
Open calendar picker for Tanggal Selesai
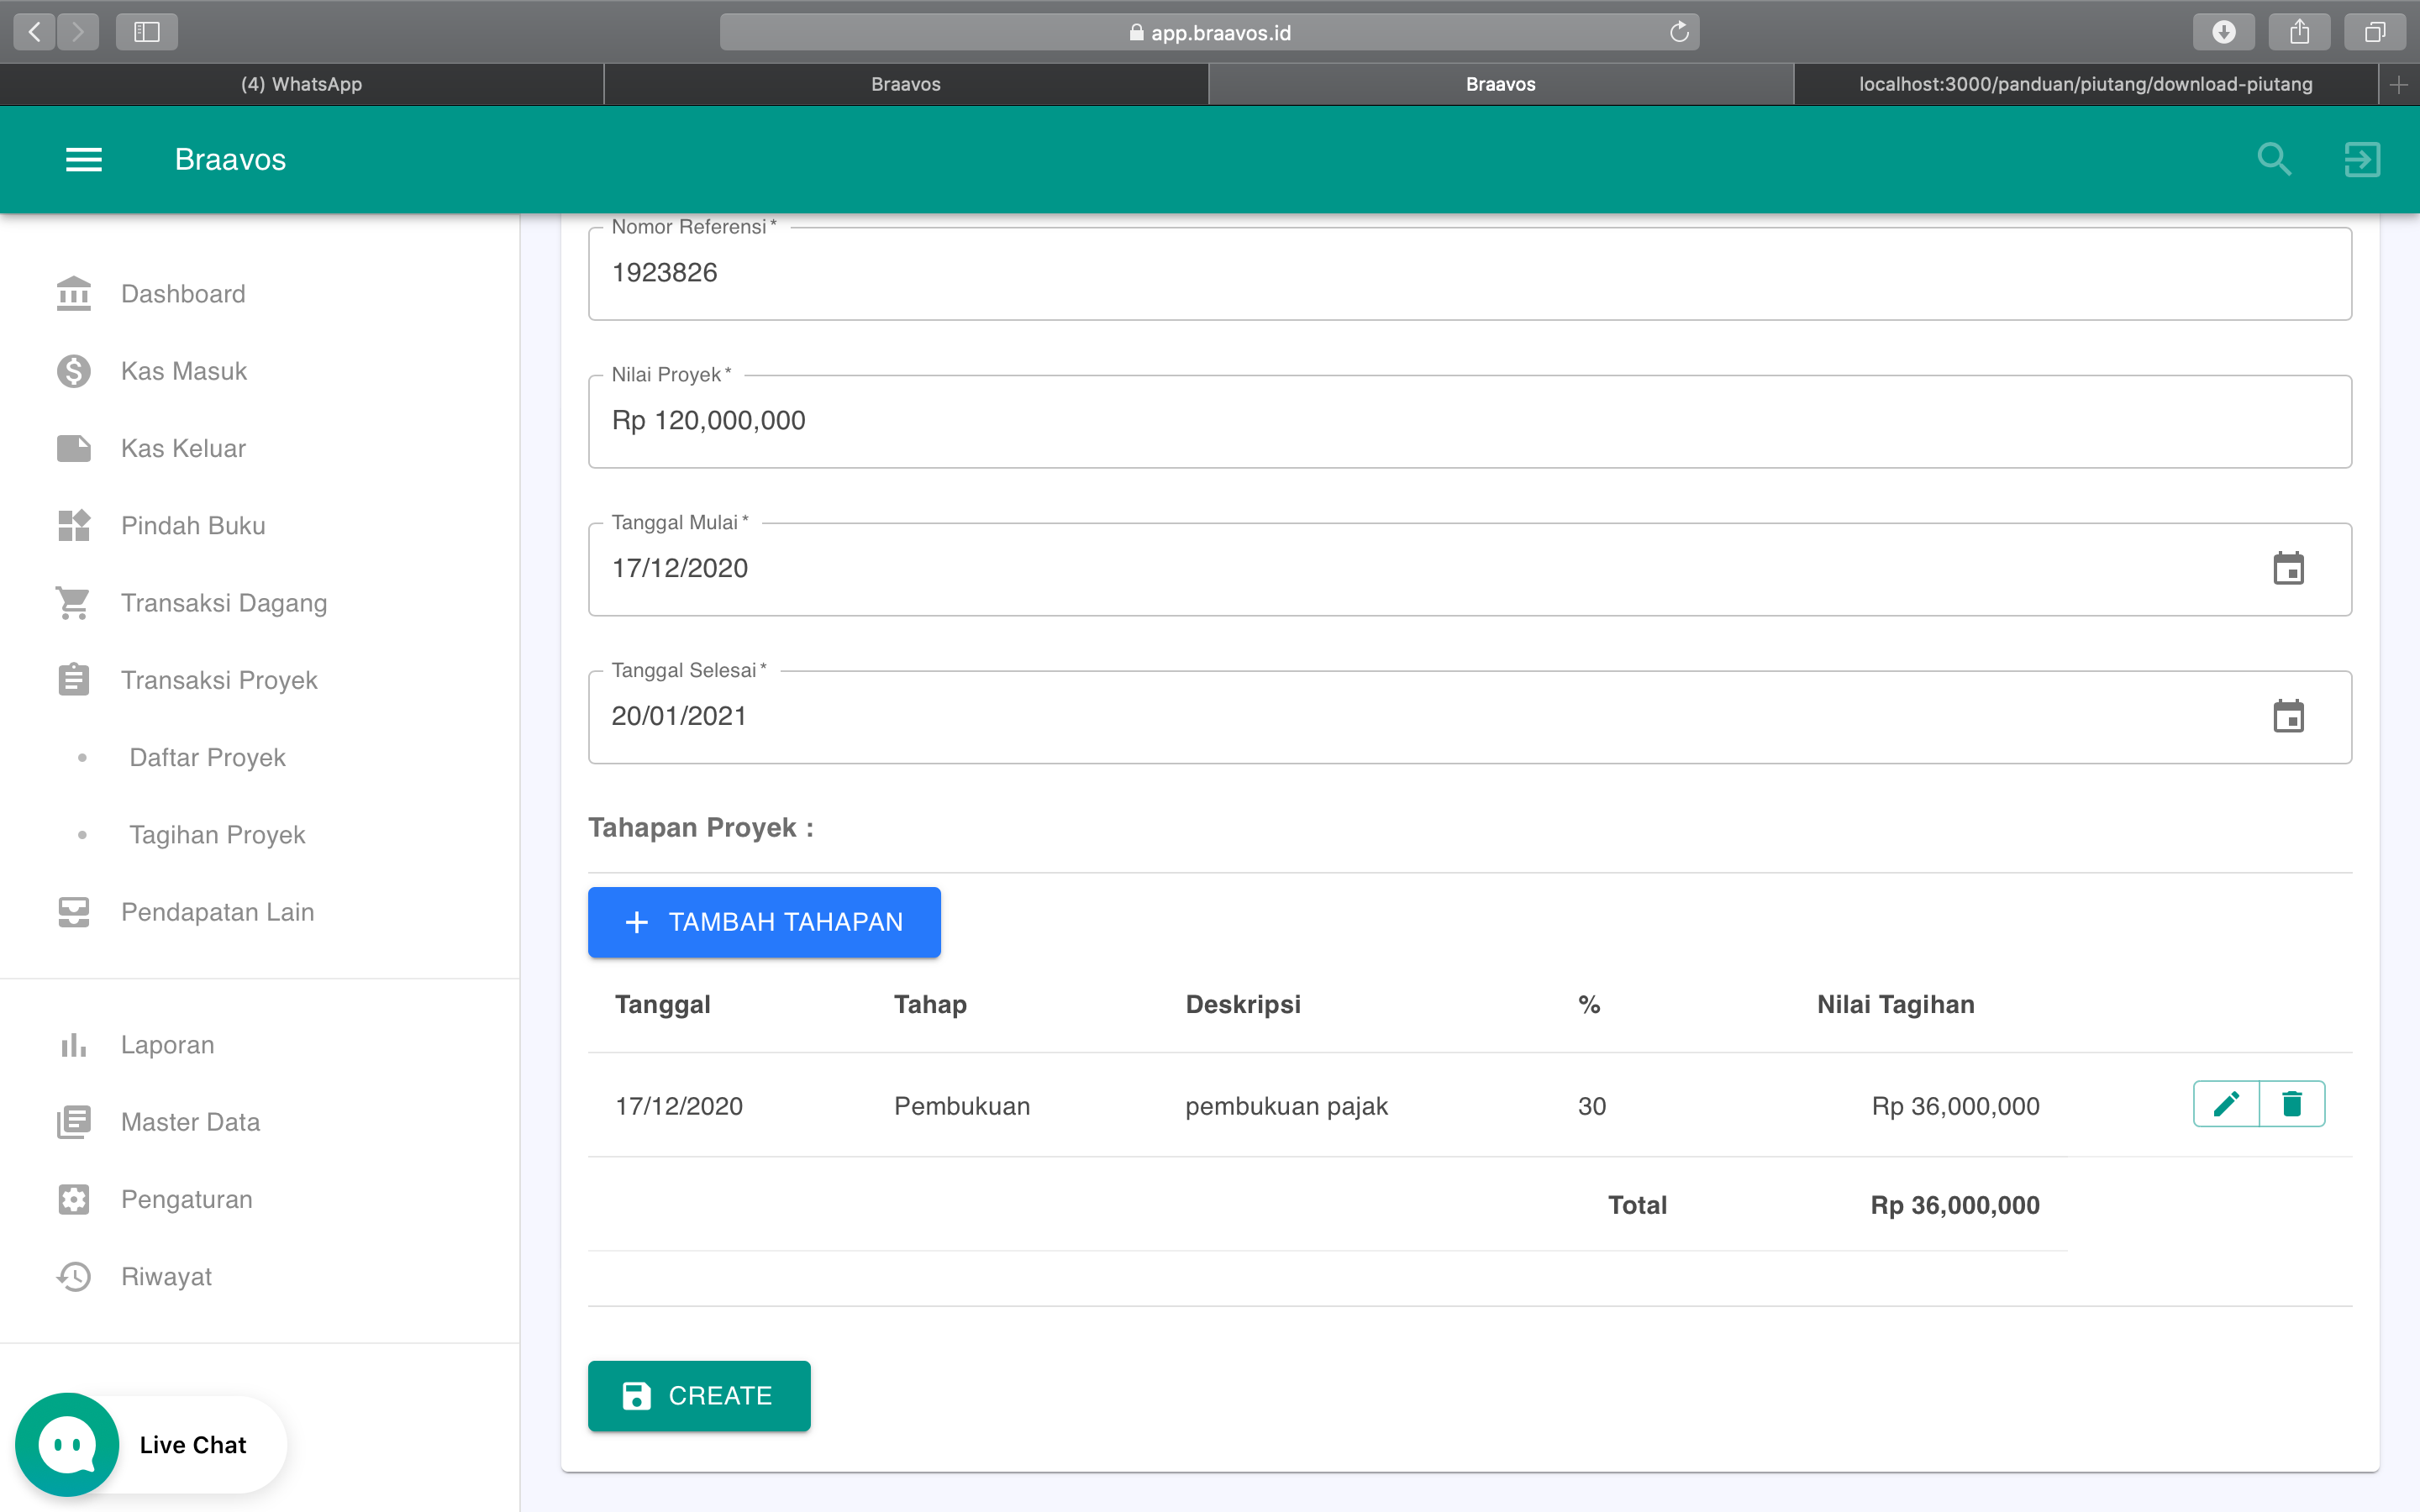pyautogui.click(x=2288, y=717)
